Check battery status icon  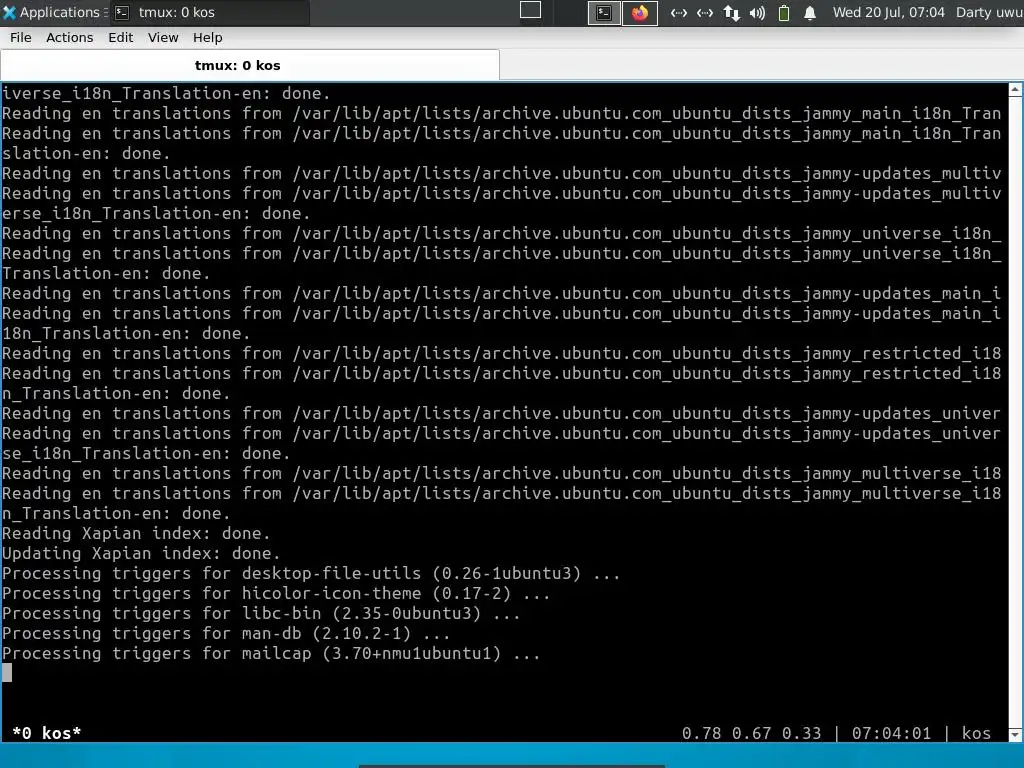(x=784, y=12)
